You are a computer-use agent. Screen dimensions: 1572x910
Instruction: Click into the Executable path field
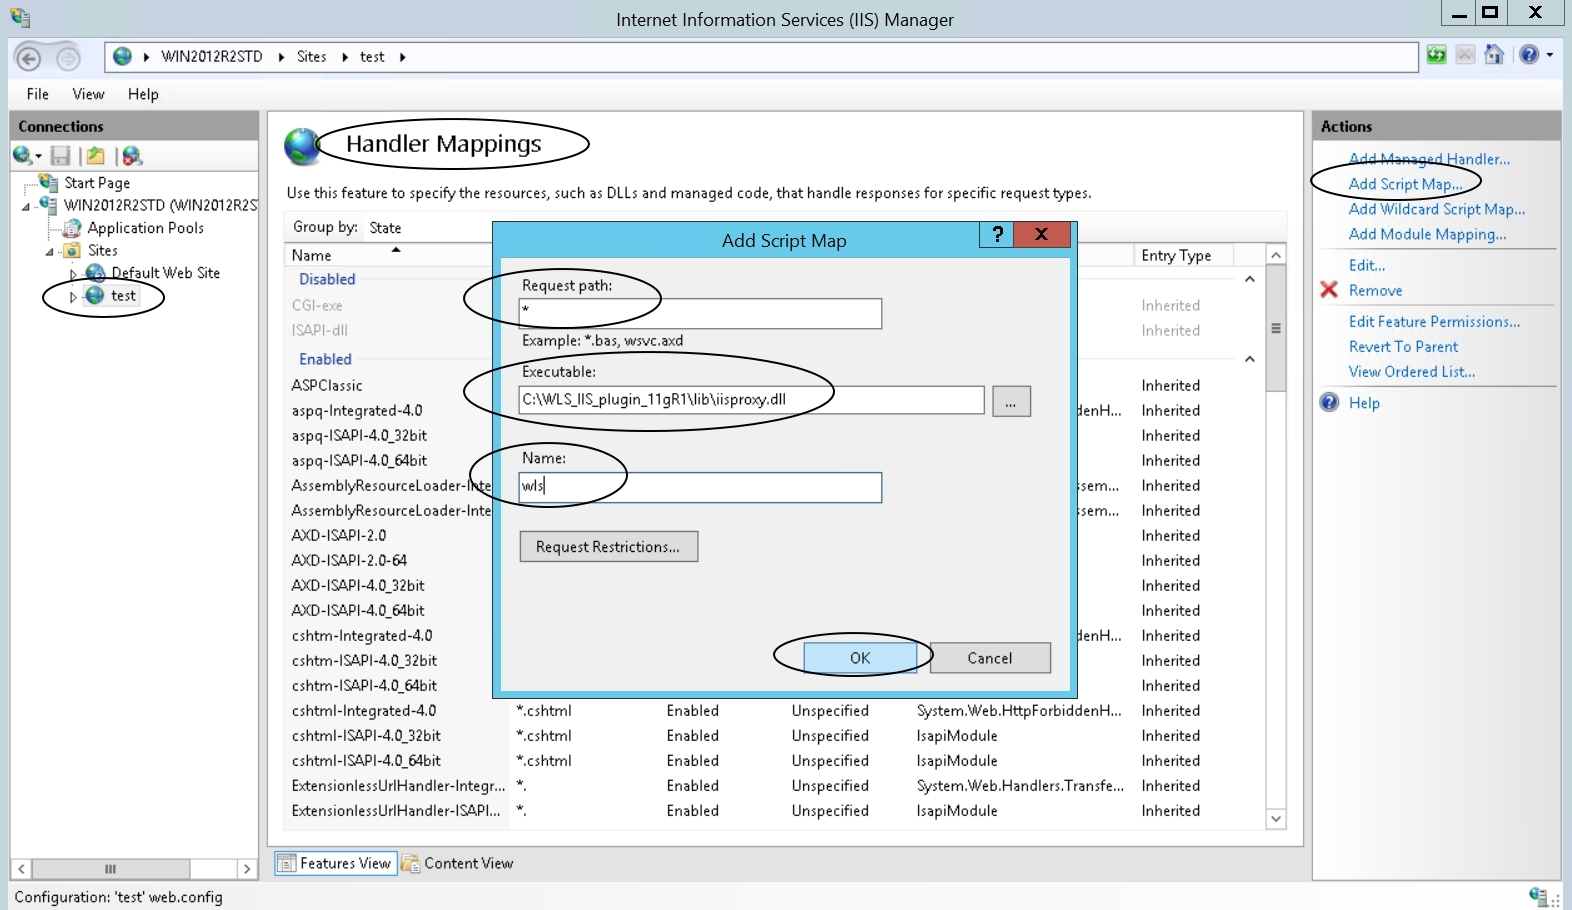(x=751, y=400)
